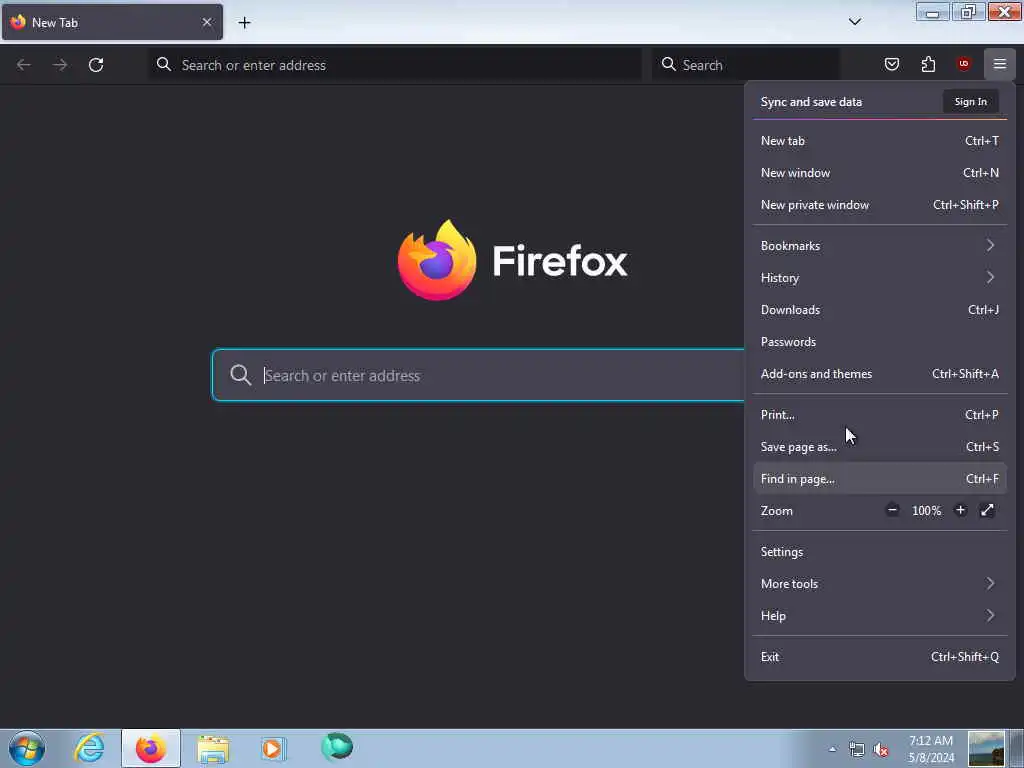This screenshot has width=1024, height=768.
Task: Open the list all tabs chevron
Action: [855, 22]
